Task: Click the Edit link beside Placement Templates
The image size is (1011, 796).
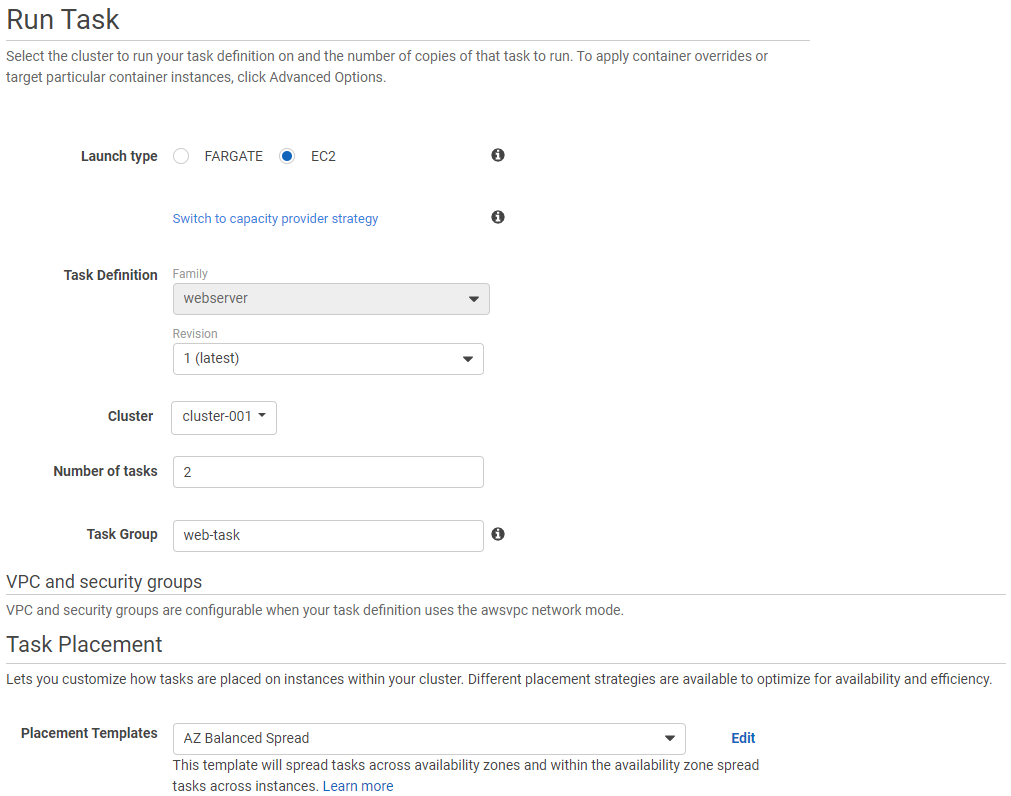Action: pos(743,738)
